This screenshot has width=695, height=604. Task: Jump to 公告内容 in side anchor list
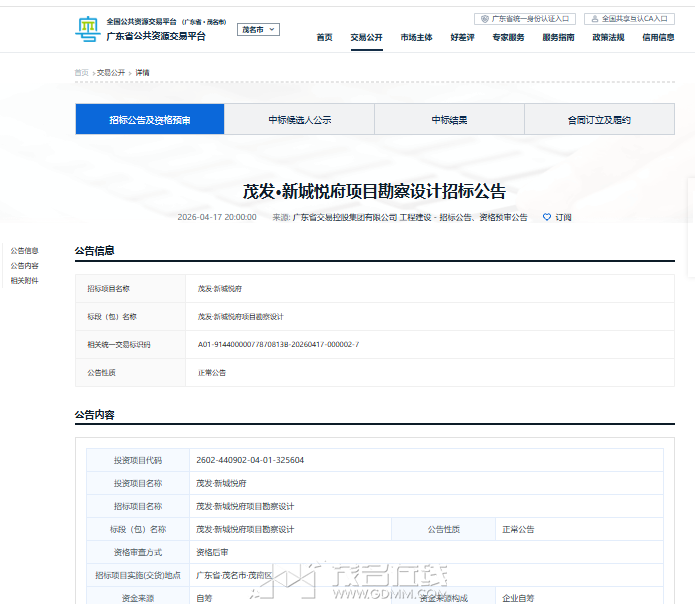pos(24,266)
